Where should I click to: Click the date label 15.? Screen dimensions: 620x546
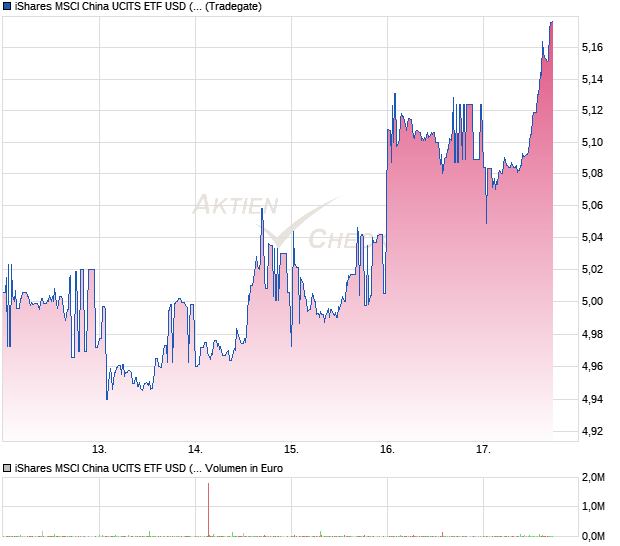point(291,450)
